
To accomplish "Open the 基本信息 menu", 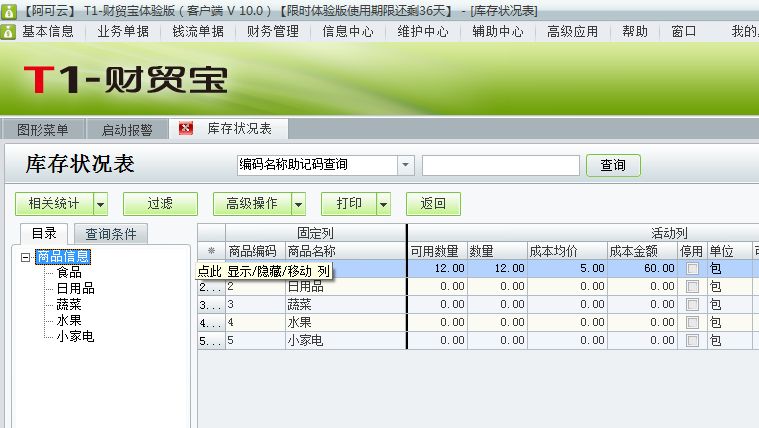I will click(48, 31).
